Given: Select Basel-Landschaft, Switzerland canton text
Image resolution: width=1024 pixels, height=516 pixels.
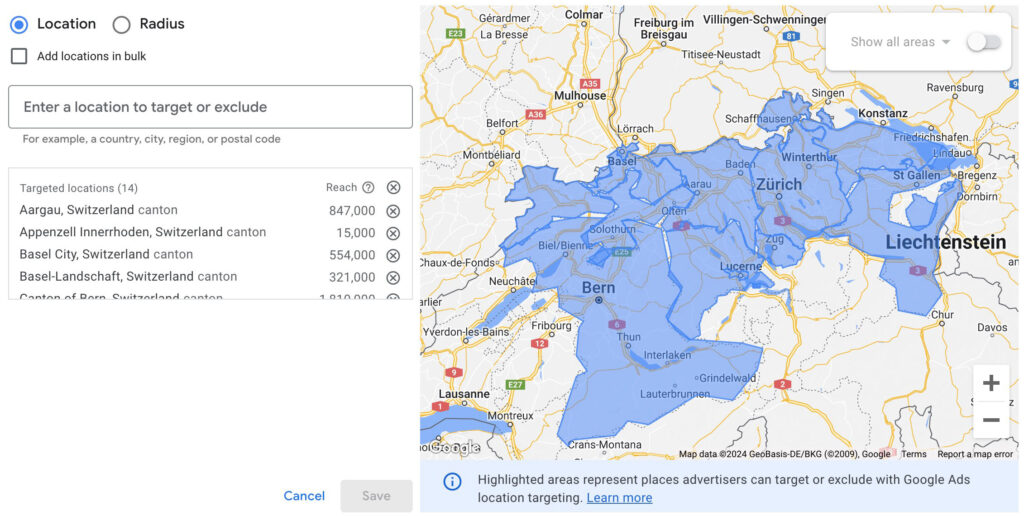Looking at the screenshot, I should [128, 277].
